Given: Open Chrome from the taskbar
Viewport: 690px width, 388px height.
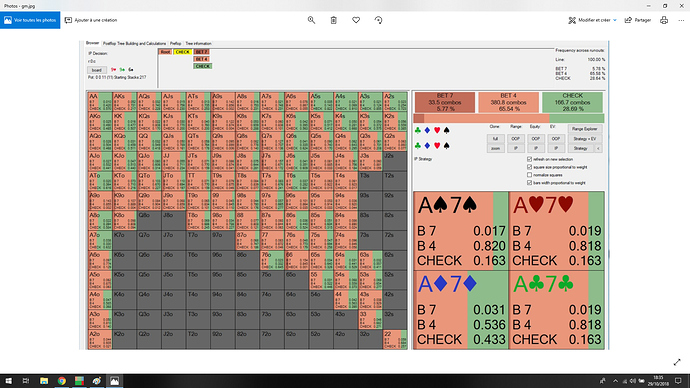Looking at the screenshot, I should [62, 381].
